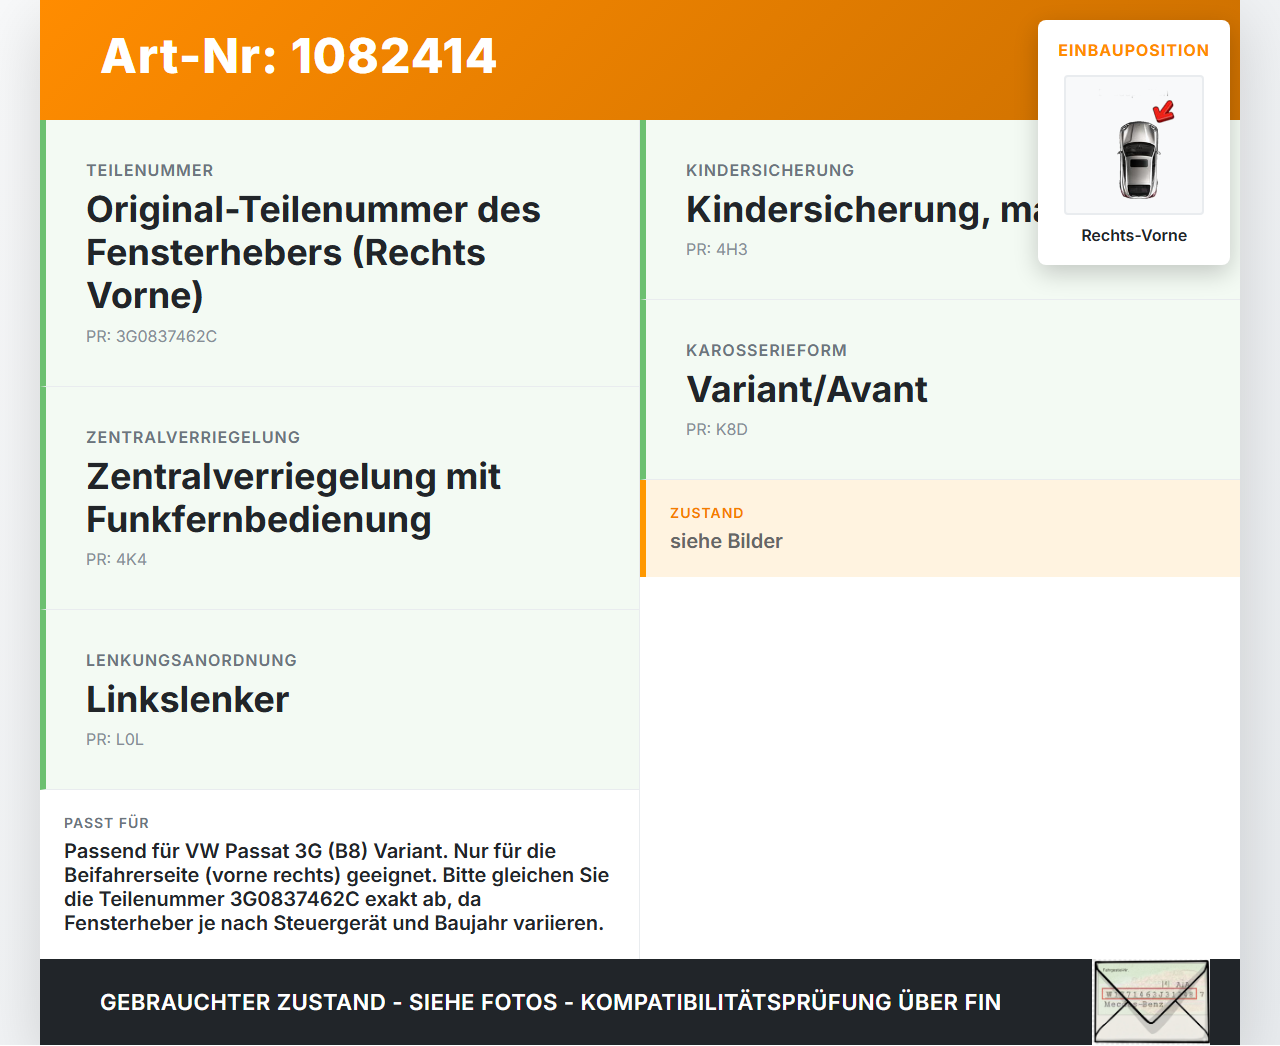
Task: Click the PR: K8D code
Action: (717, 429)
